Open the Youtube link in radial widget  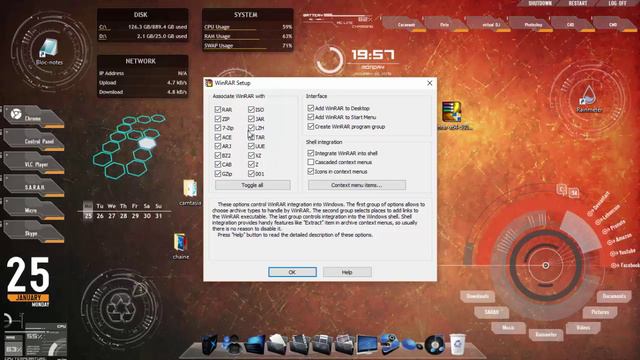click(624, 253)
